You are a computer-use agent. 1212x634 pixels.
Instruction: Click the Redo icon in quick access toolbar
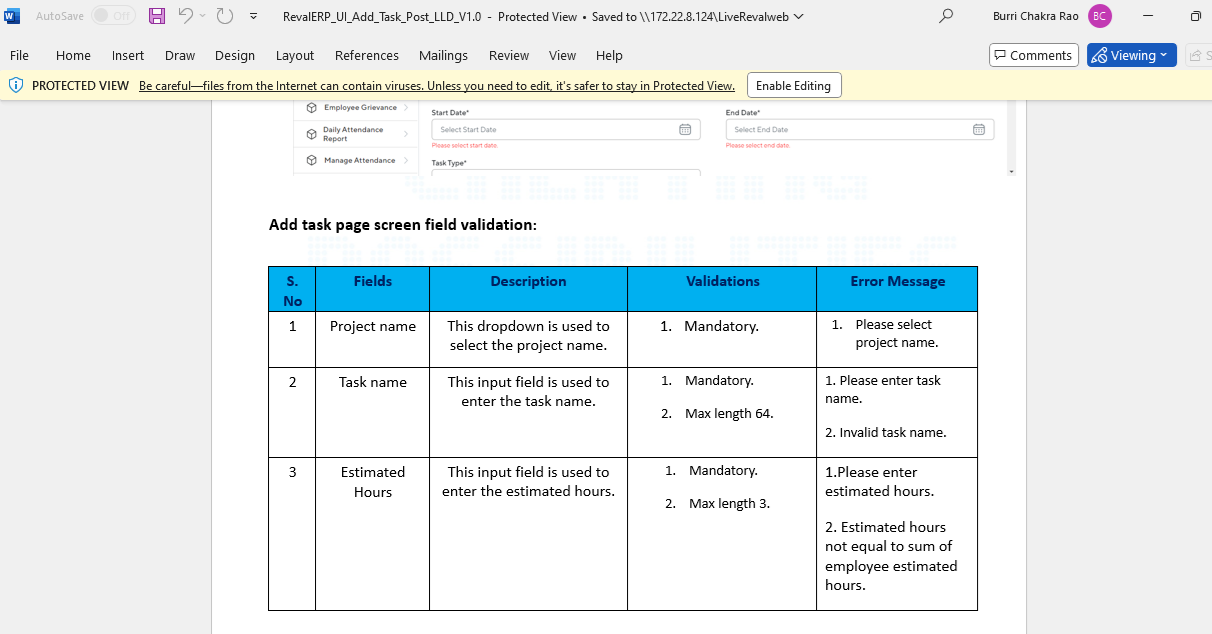point(225,16)
